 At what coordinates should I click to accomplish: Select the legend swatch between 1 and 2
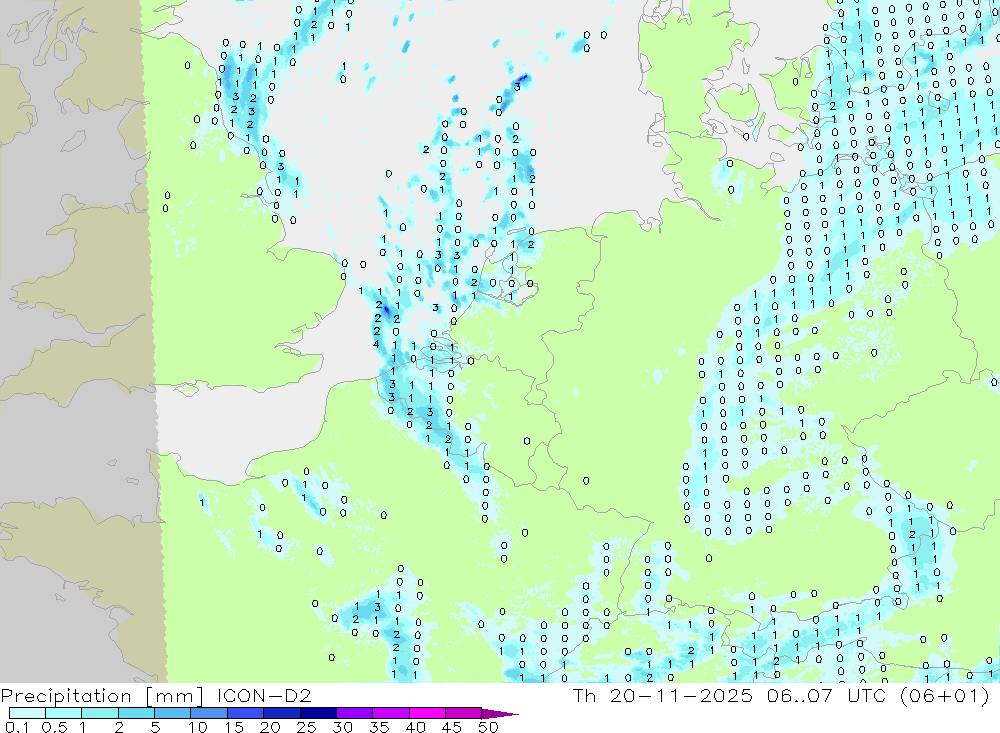(x=99, y=713)
